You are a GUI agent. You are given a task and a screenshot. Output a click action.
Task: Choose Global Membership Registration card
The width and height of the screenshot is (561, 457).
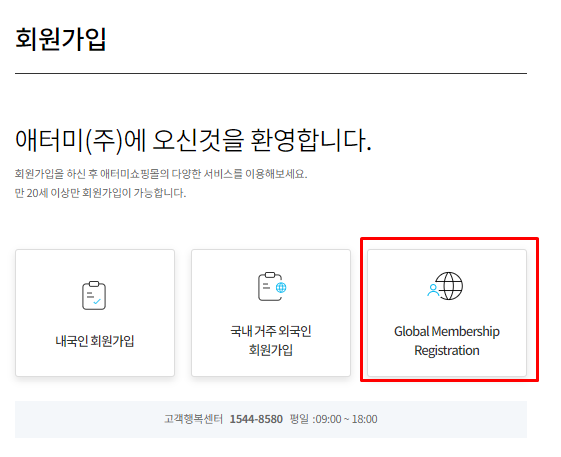click(447, 313)
